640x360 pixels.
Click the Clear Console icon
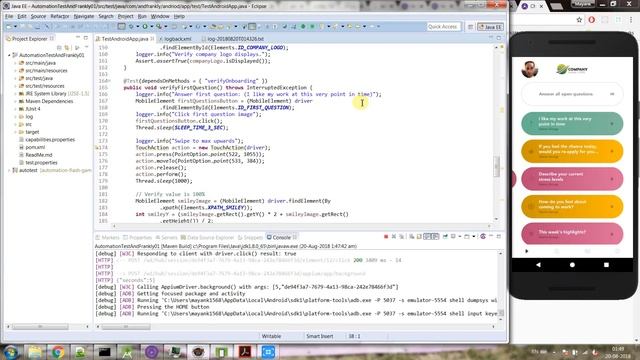(412, 237)
